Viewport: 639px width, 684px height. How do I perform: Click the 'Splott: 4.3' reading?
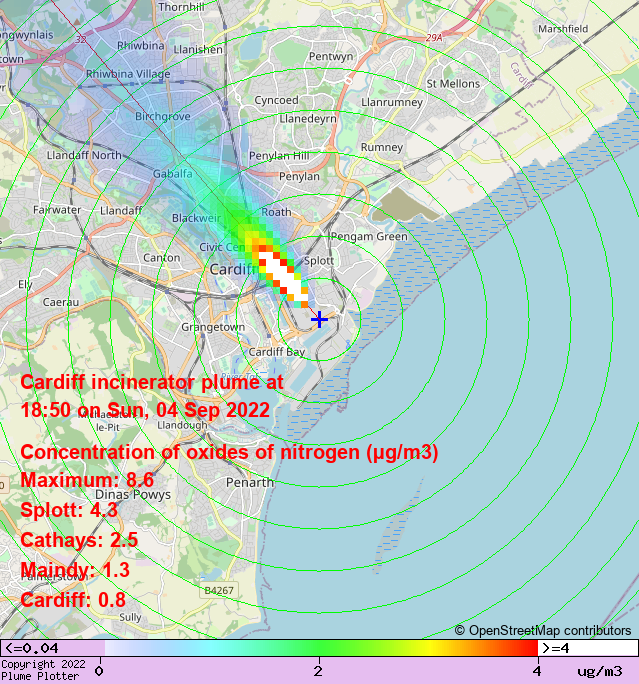pyautogui.click(x=69, y=510)
